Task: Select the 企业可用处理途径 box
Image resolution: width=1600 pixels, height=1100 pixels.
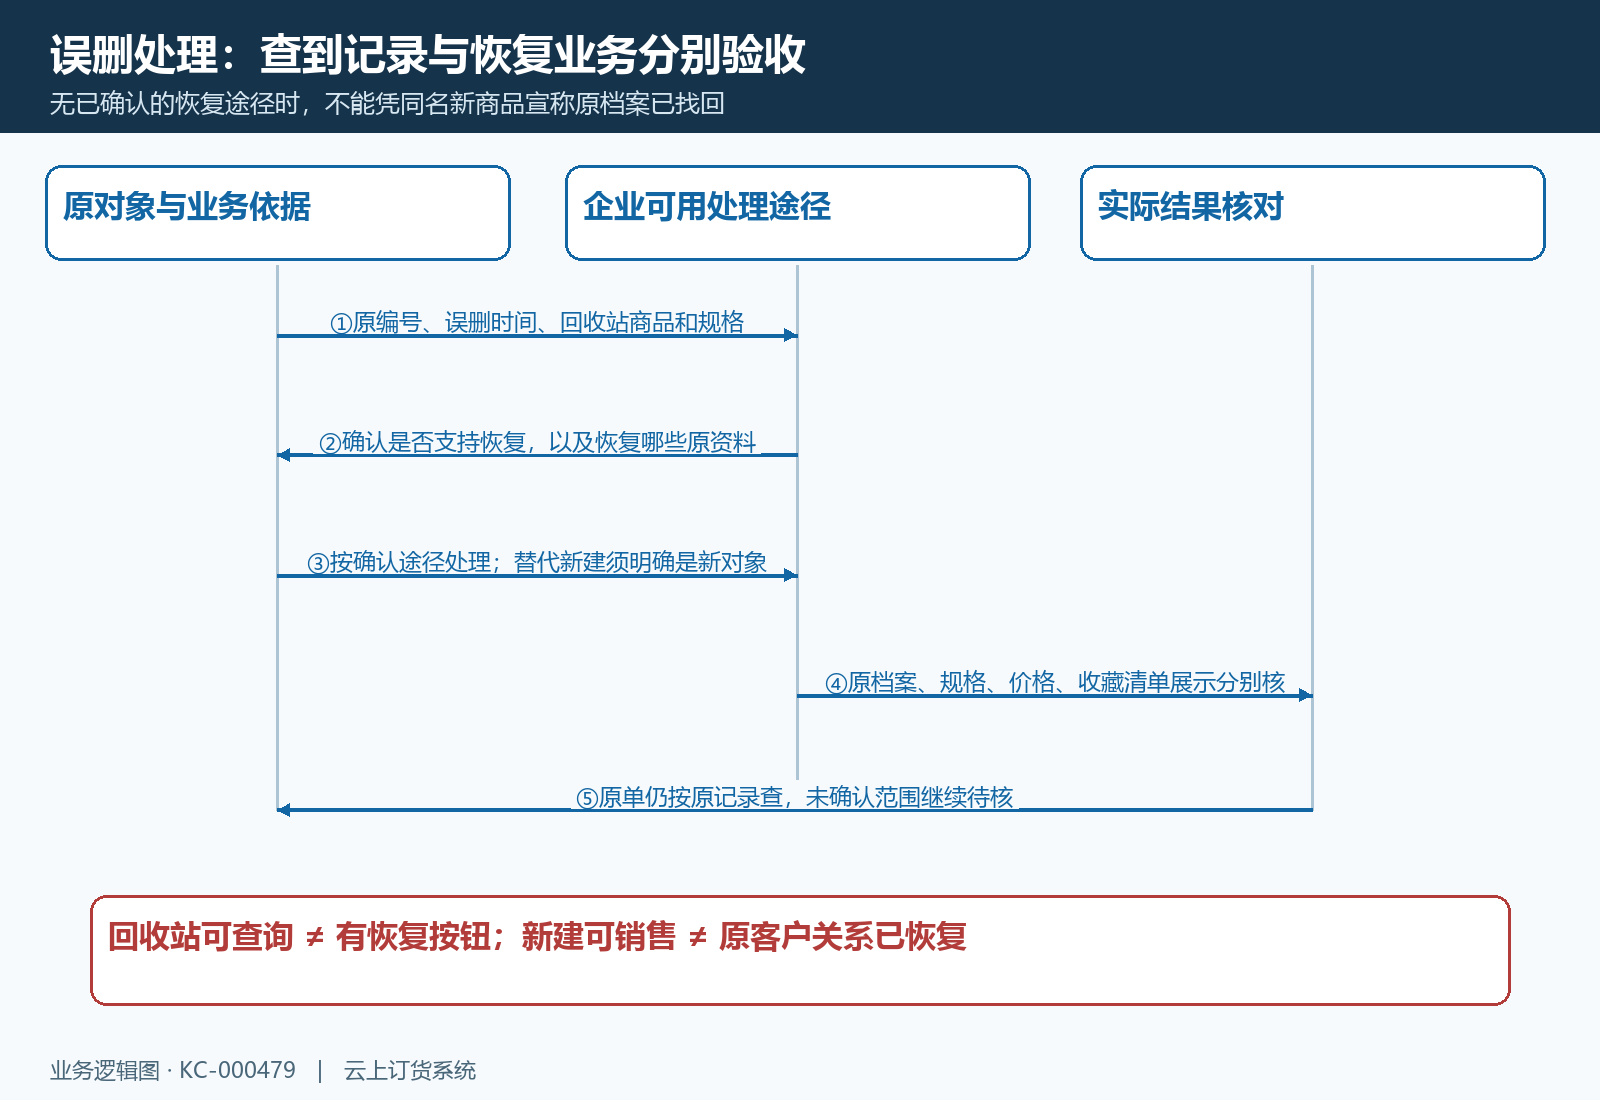Action: [x=798, y=213]
